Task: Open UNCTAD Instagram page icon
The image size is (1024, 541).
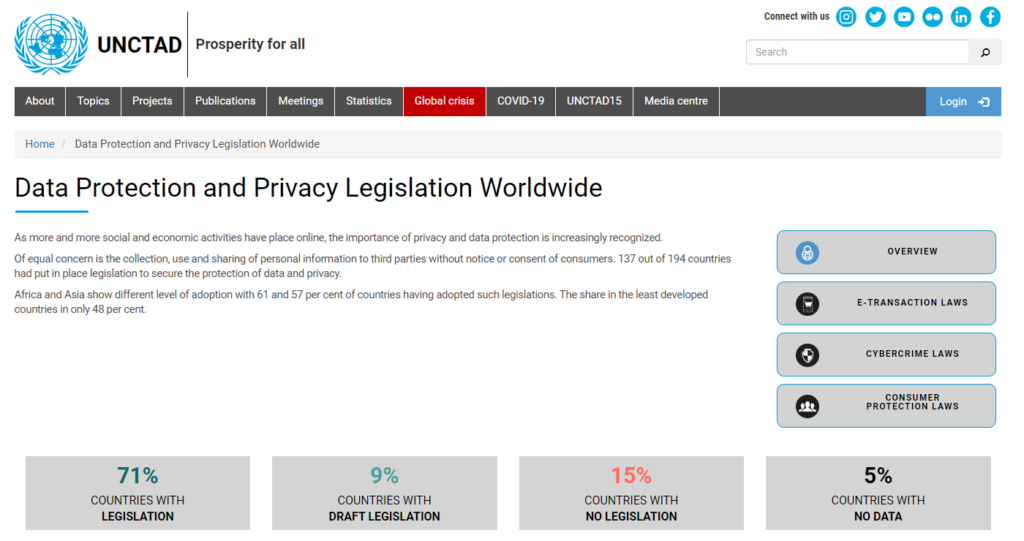Action: click(x=846, y=17)
